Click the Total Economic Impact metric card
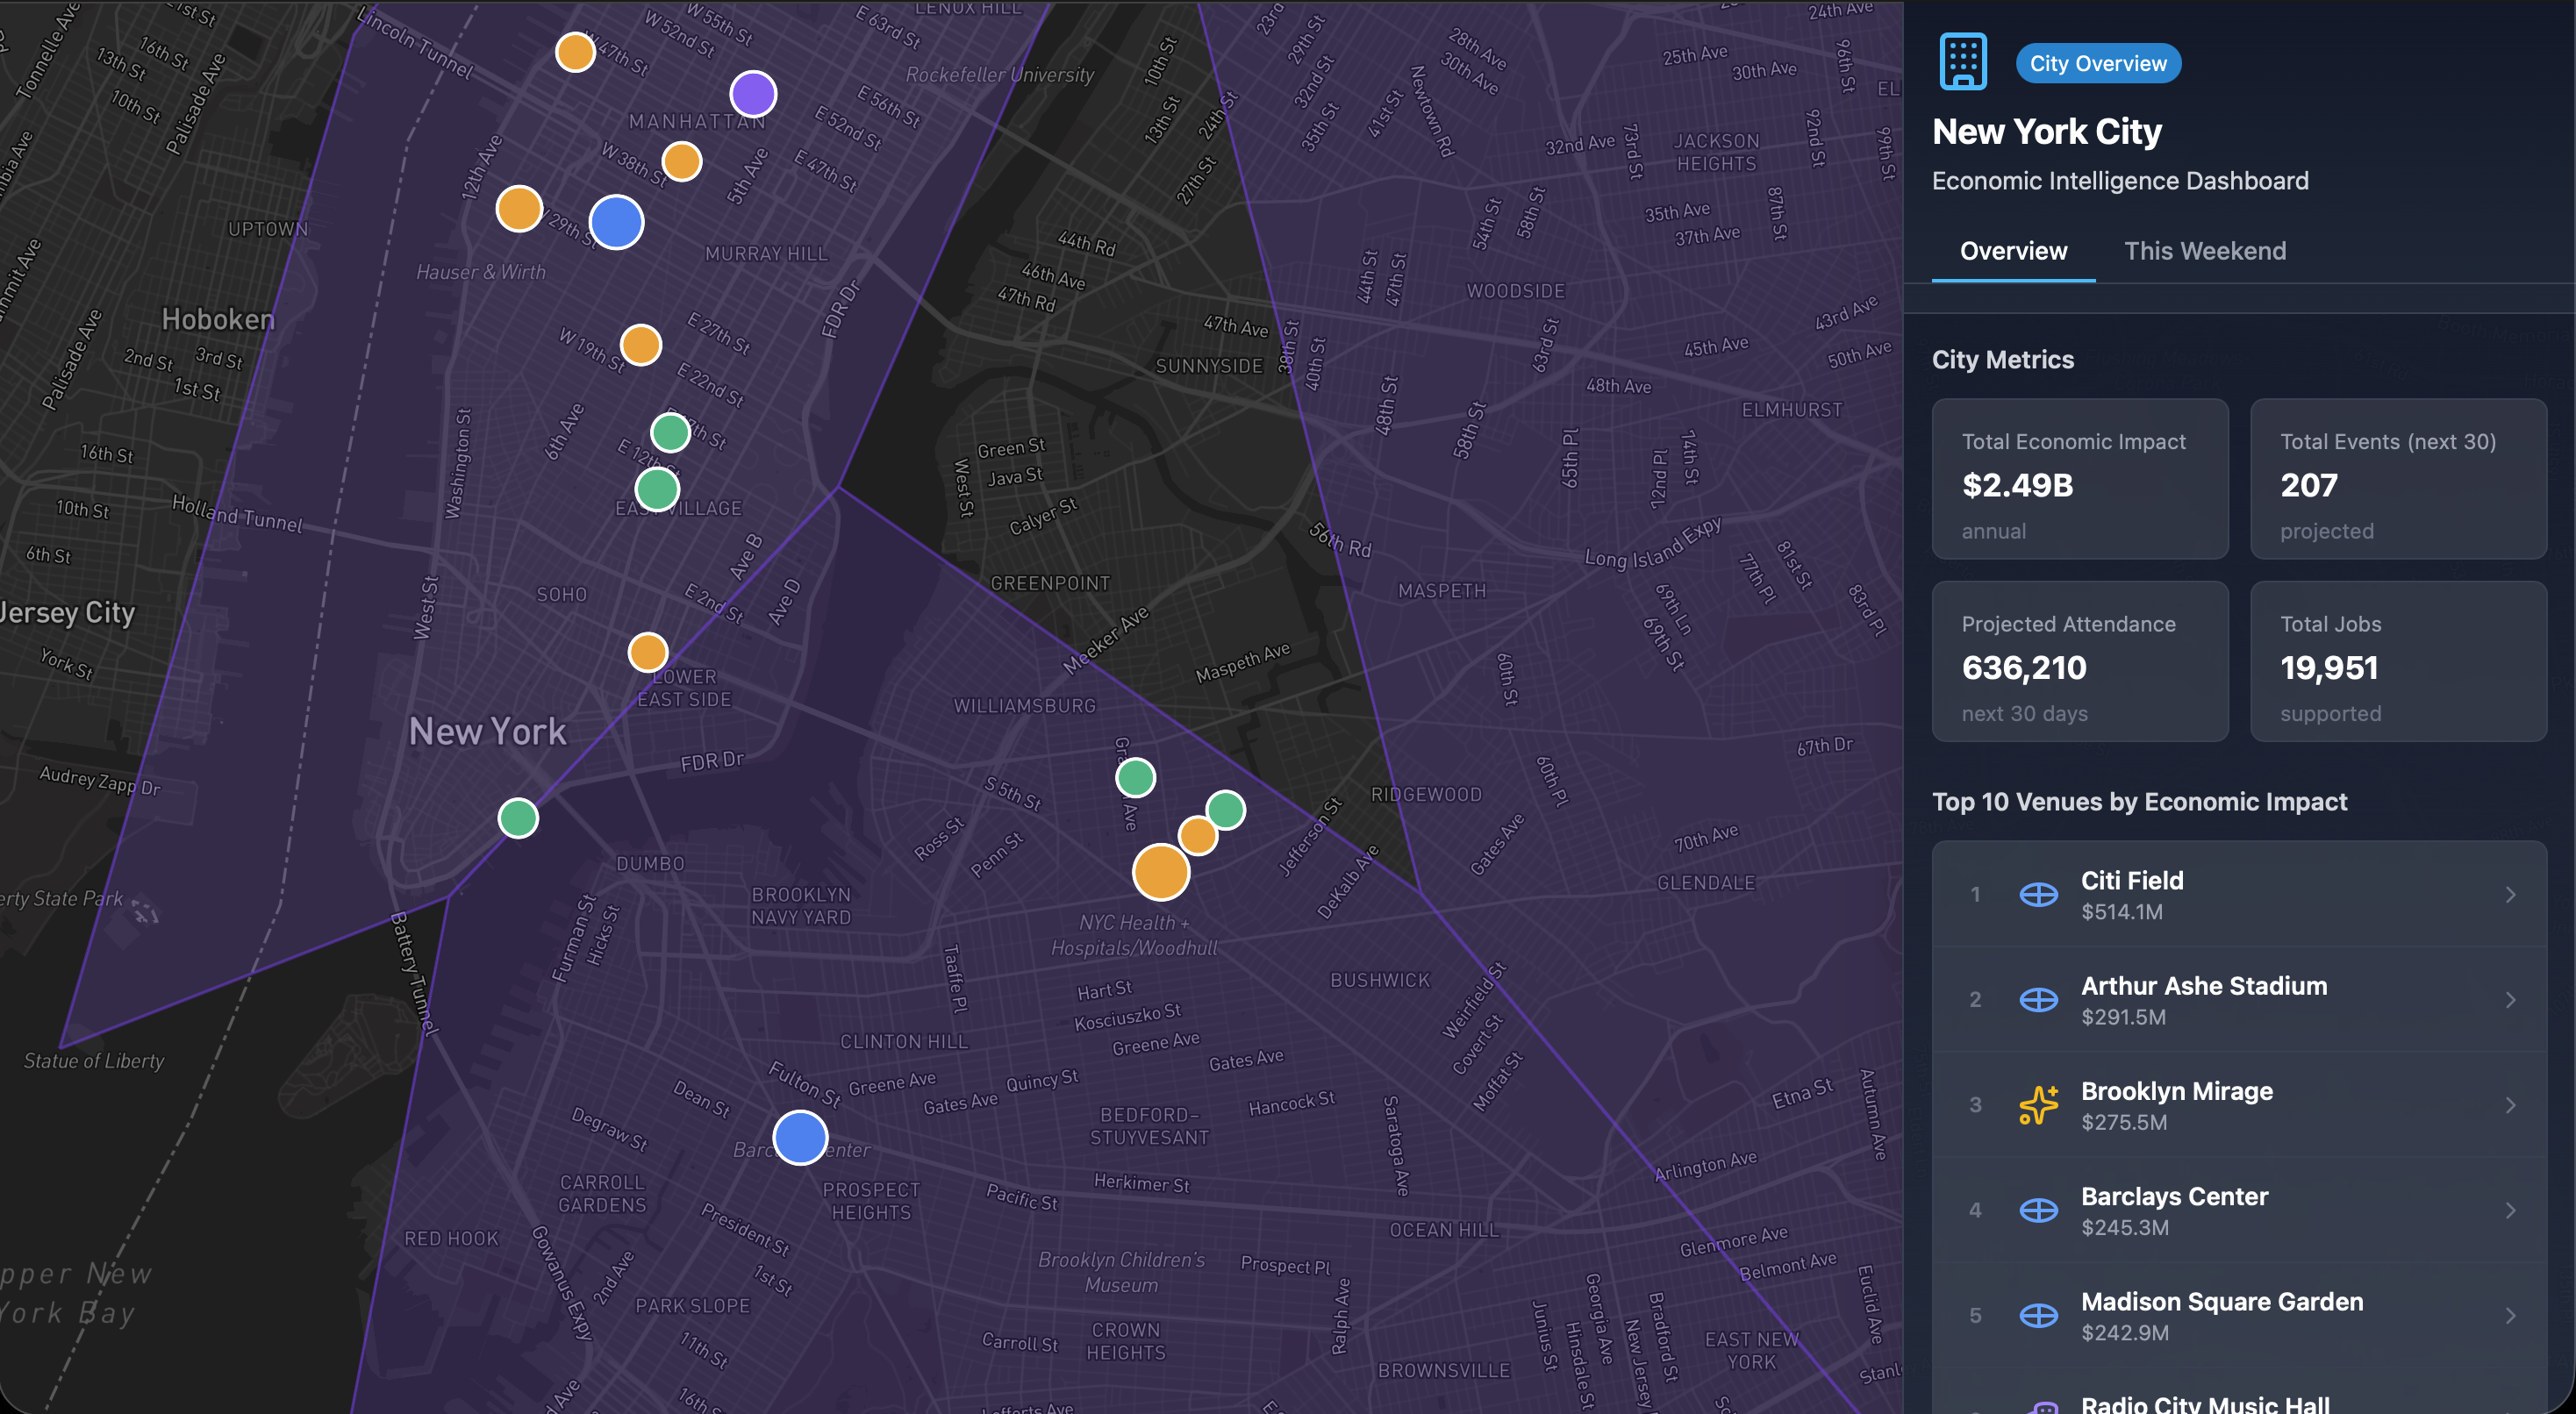The width and height of the screenshot is (2576, 1414). point(2081,480)
